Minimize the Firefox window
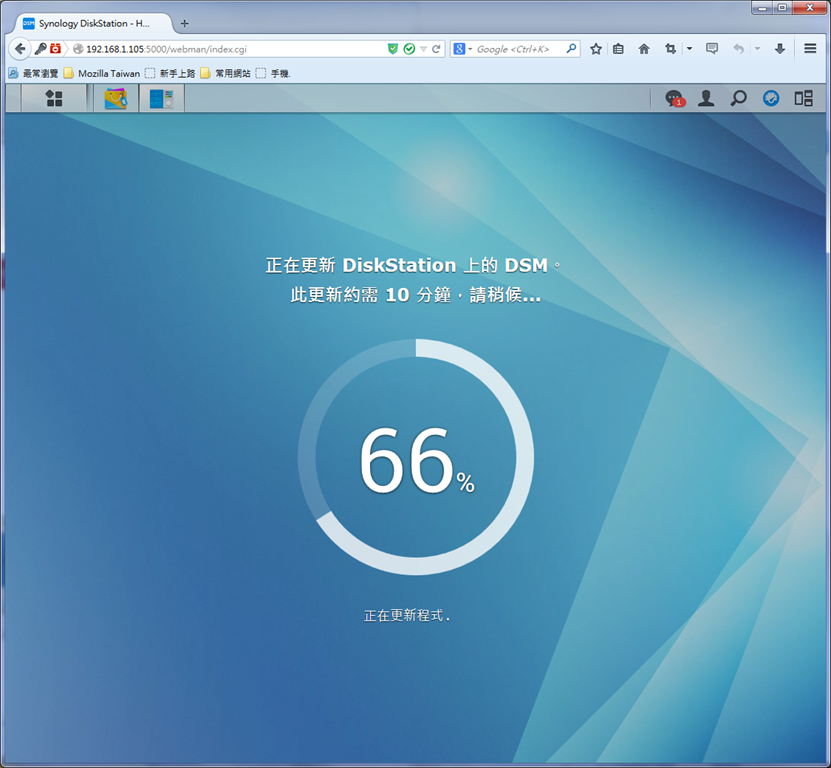The height and width of the screenshot is (768, 831). (762, 7)
